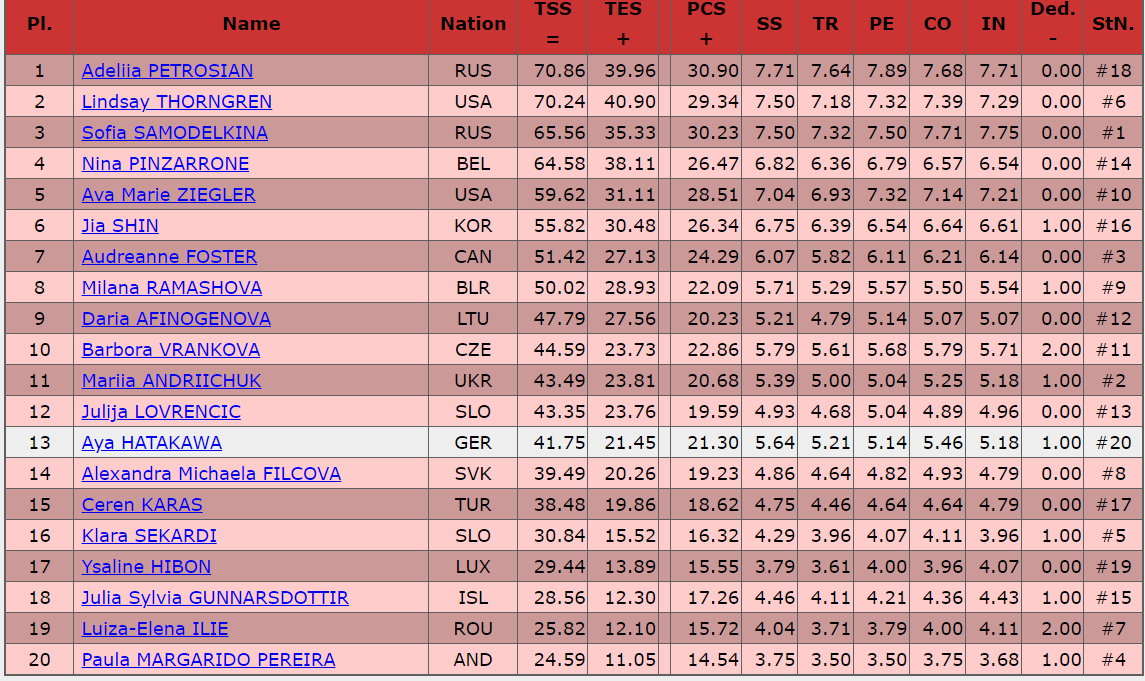Open Aya HATAKAWA's highlighted row link
This screenshot has height=681, width=1145.
(152, 443)
